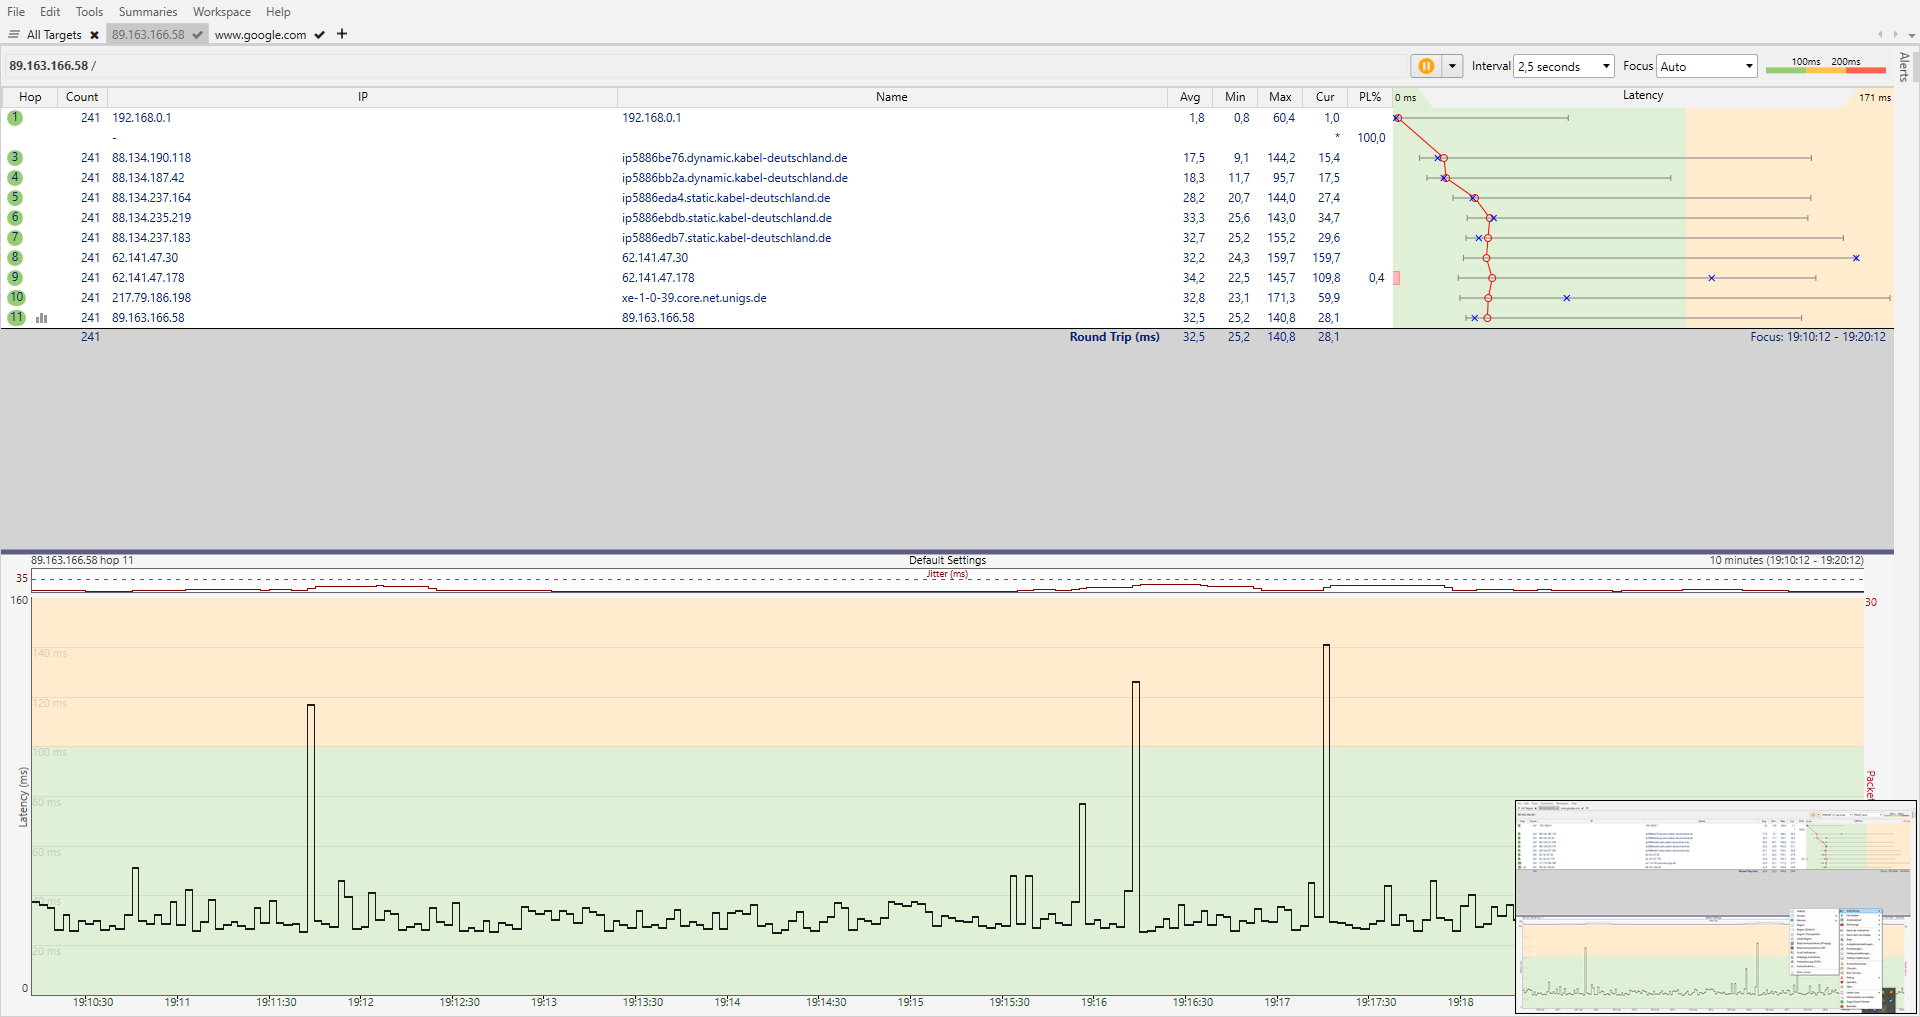Click the IP column header
This screenshot has width=1920, height=1017.
362,97
